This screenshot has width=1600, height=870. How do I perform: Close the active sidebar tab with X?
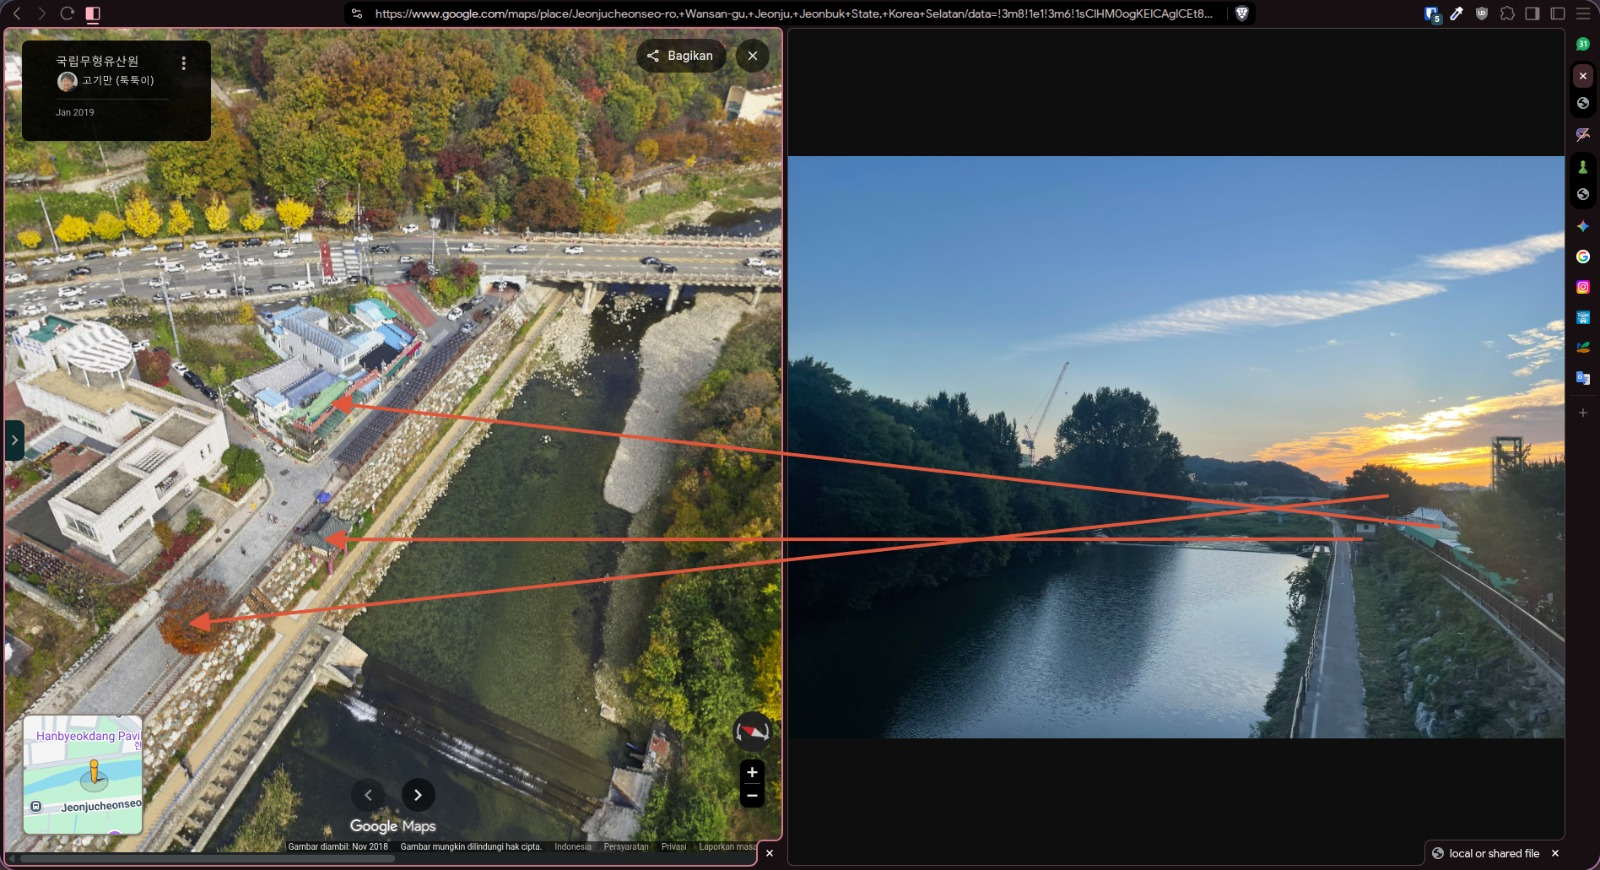coord(1583,76)
